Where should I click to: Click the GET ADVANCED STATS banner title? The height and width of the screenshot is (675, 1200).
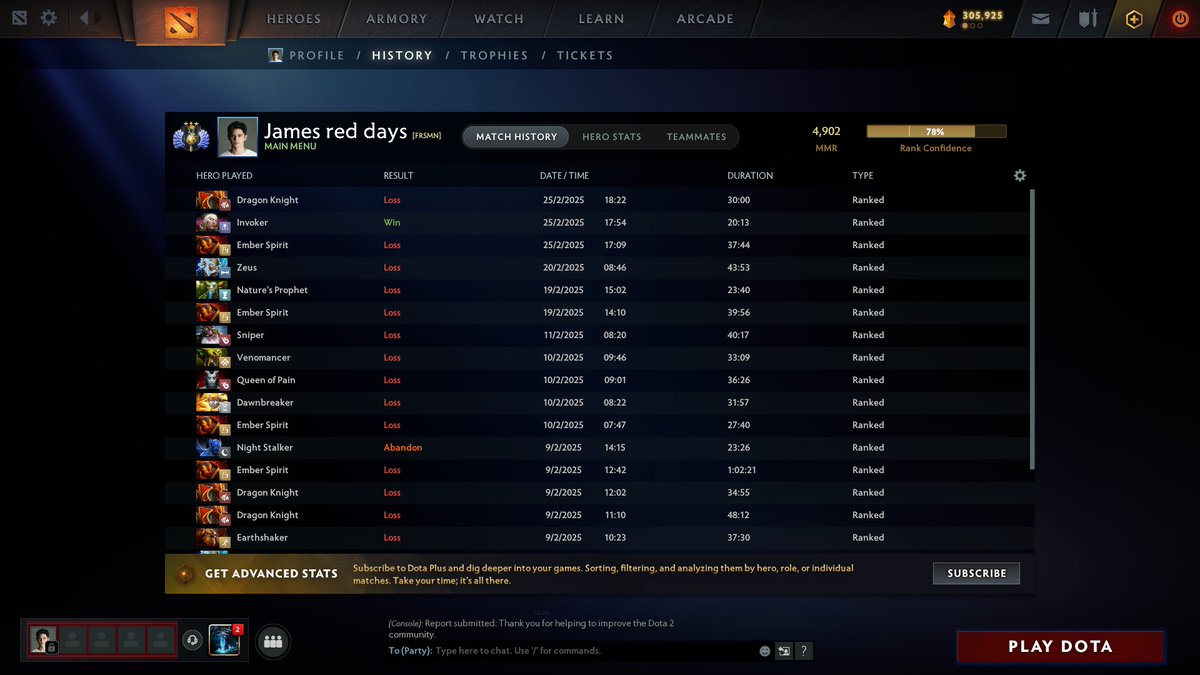(x=271, y=574)
